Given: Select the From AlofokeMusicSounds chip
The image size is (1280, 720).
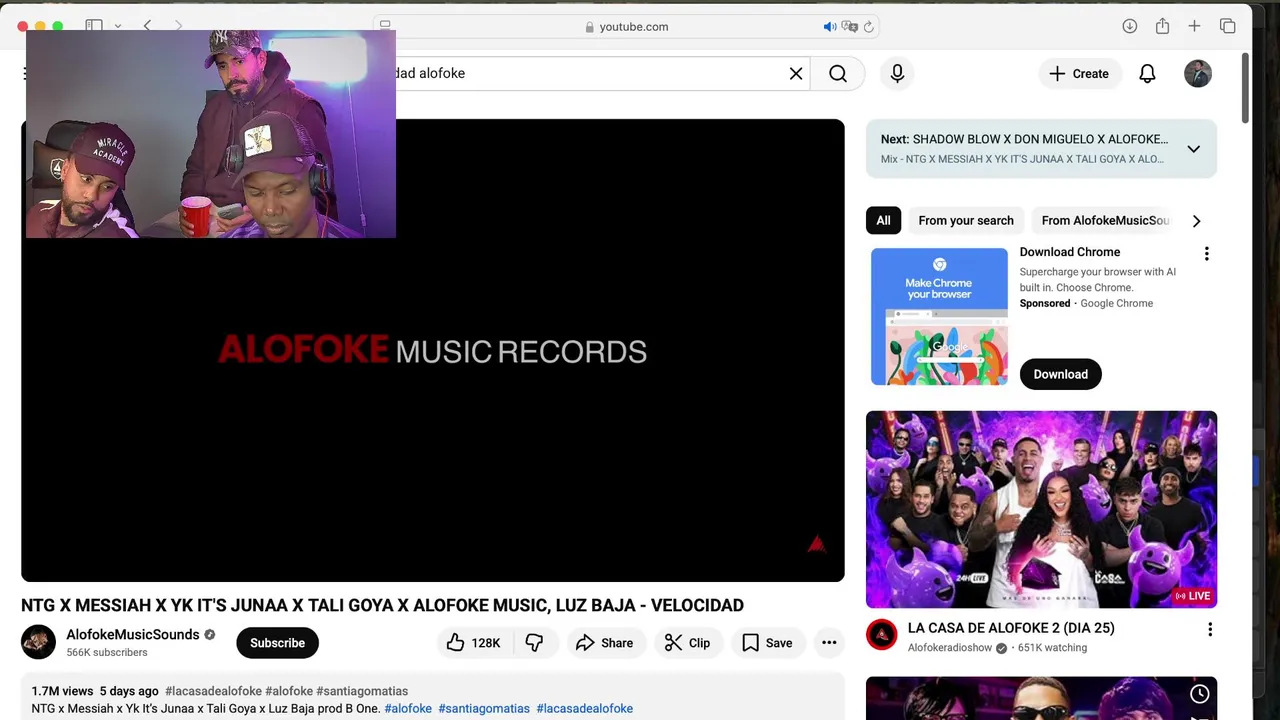Looking at the screenshot, I should tap(1105, 221).
